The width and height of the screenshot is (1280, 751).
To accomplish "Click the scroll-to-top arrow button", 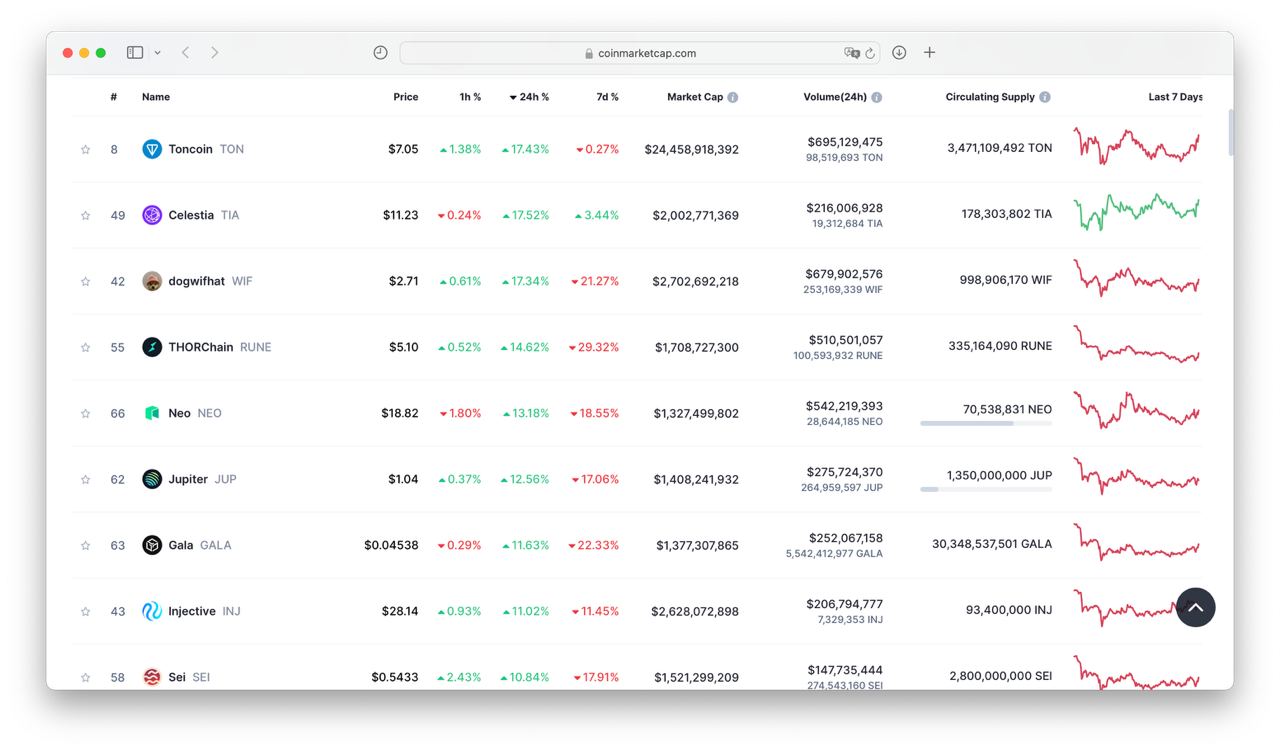I will 1195,607.
